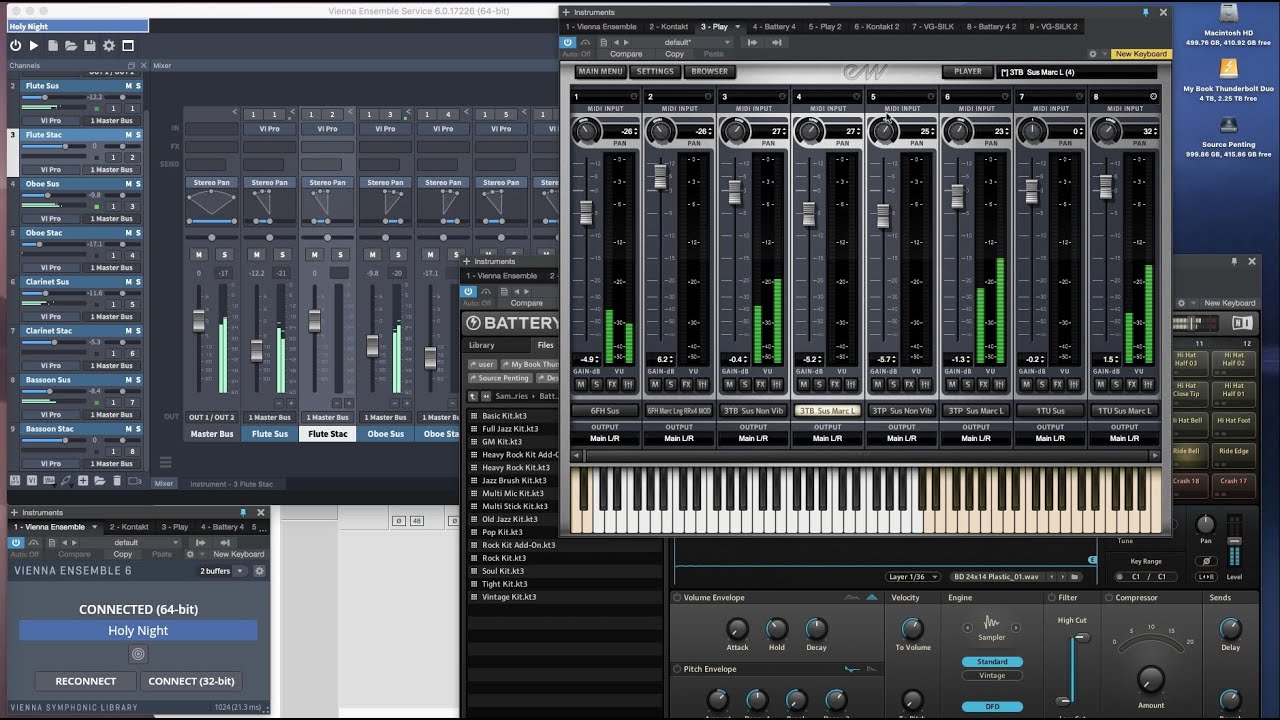Open the Main L/R output selector of Play channel 1
The height and width of the screenshot is (720, 1280).
click(605, 438)
